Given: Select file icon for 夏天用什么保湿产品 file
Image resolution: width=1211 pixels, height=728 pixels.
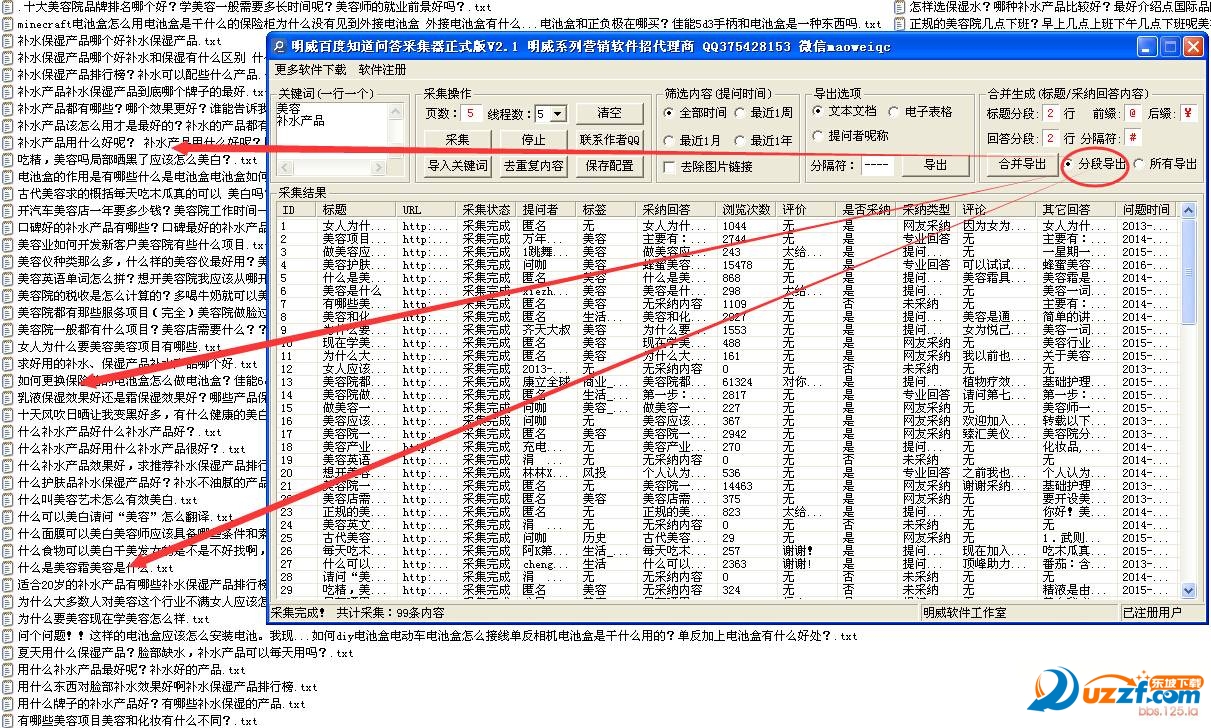Looking at the screenshot, I should [8, 653].
